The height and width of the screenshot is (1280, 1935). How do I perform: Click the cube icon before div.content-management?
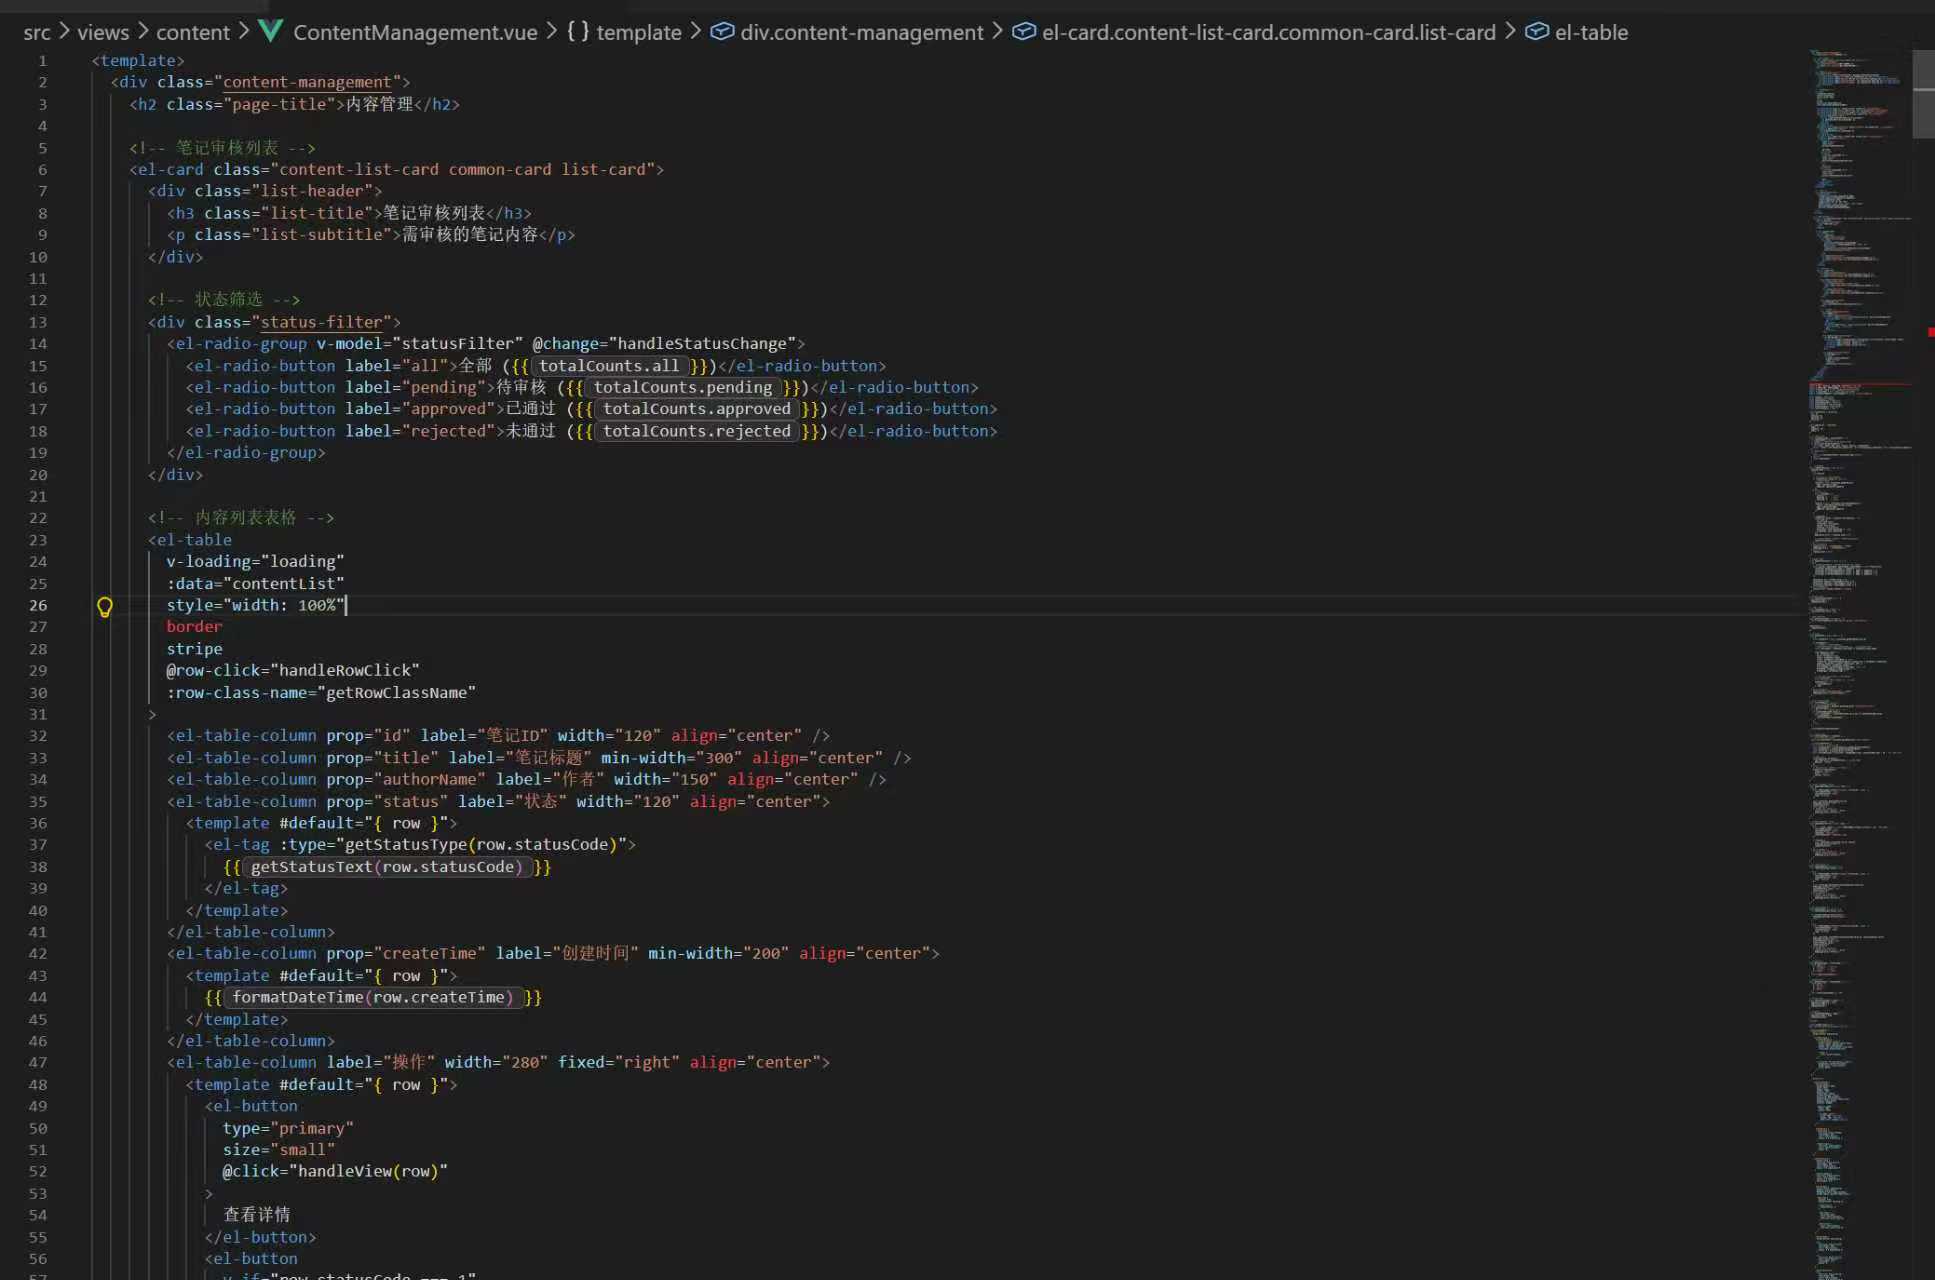pos(722,31)
